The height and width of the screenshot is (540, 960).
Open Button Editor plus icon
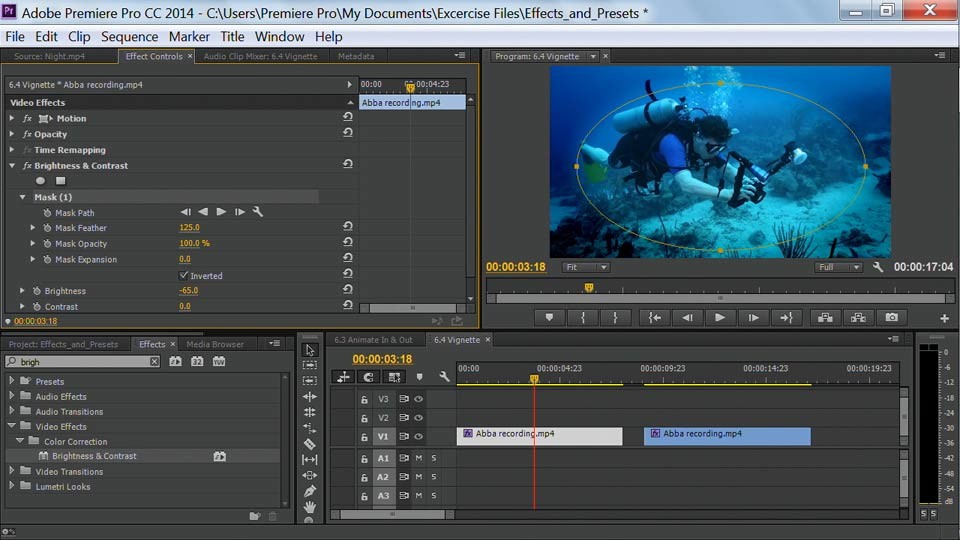[x=944, y=318]
